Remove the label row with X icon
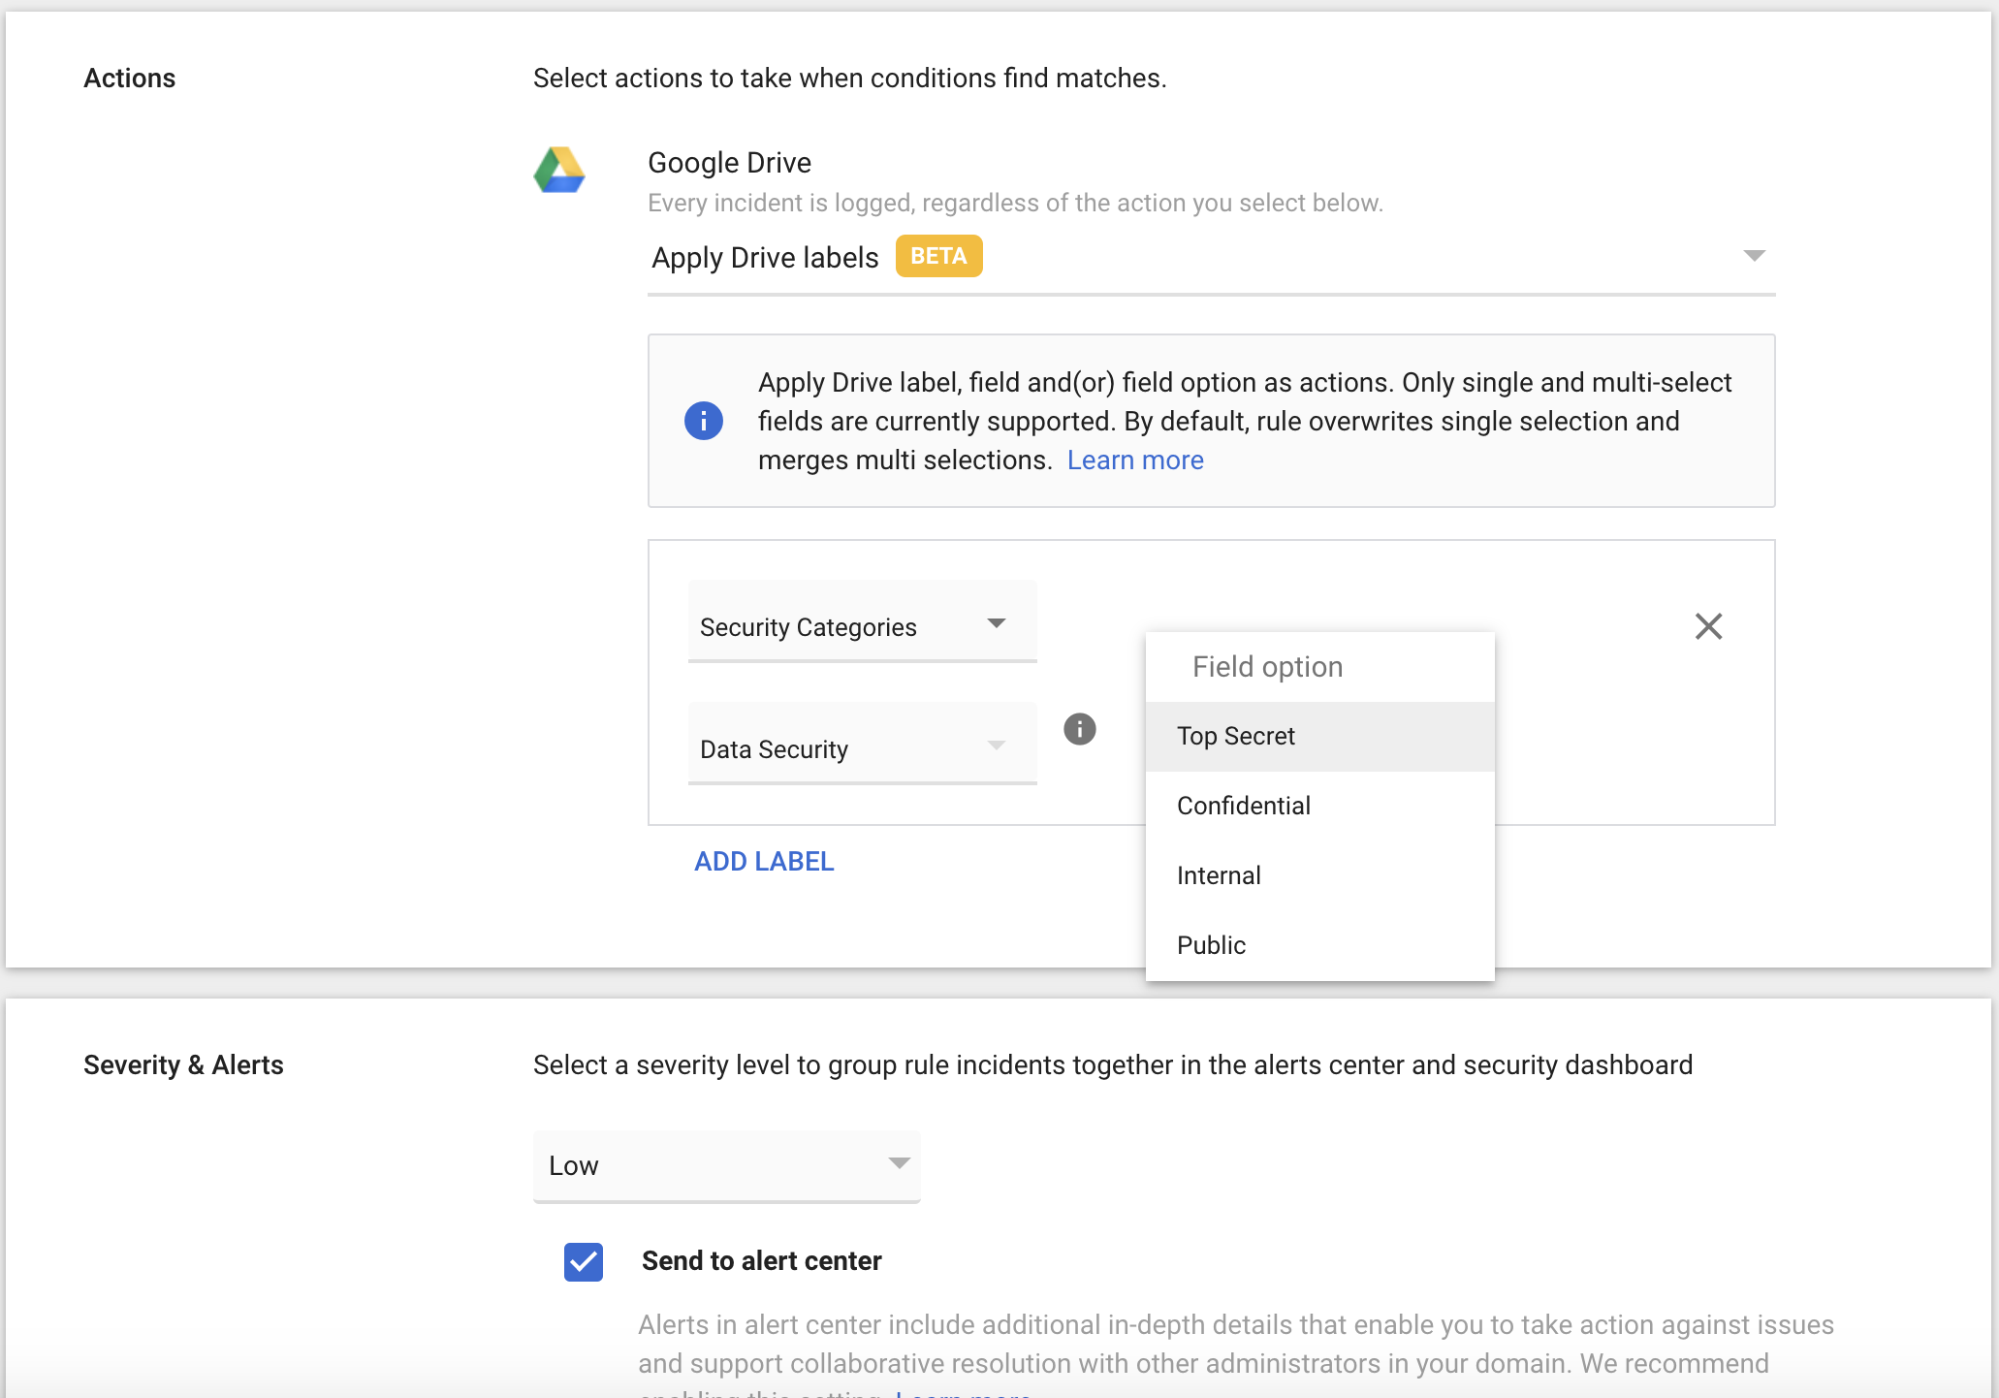 pyautogui.click(x=1708, y=626)
